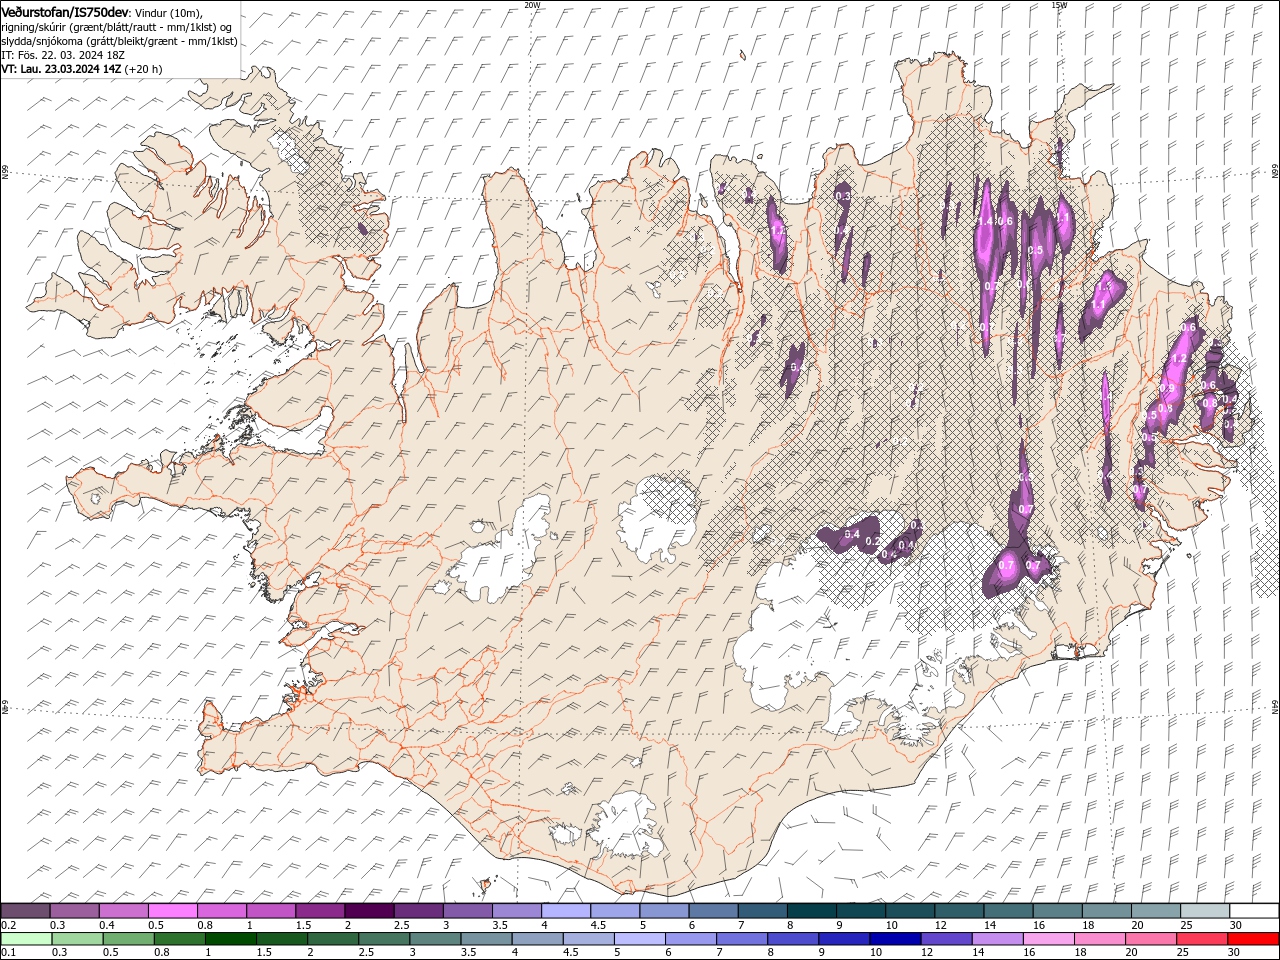Click the snow scale swatch between 9 and 10

click(x=860, y=911)
